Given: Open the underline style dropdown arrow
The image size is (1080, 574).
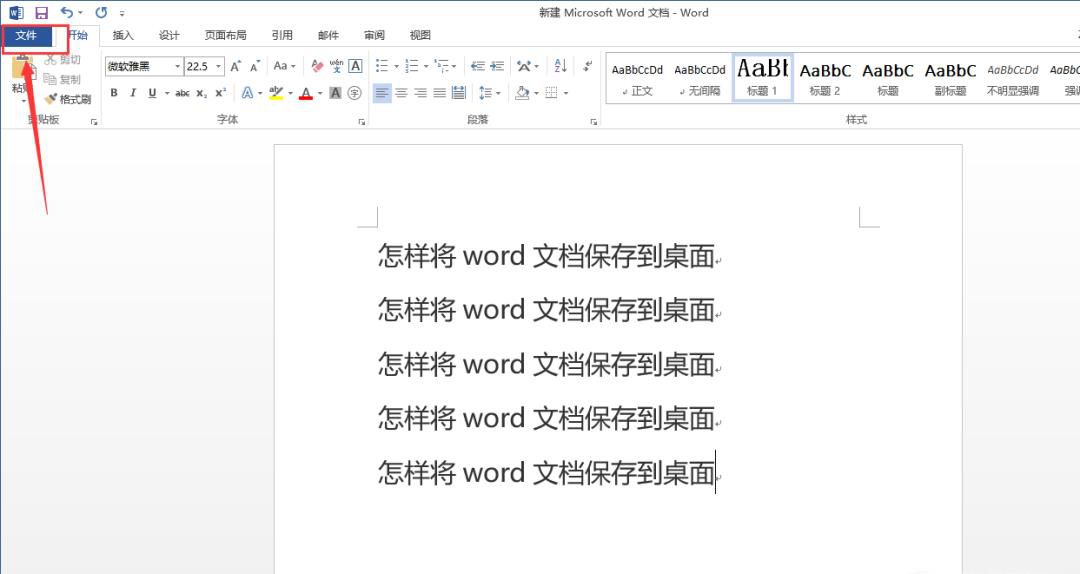Looking at the screenshot, I should coord(167,93).
